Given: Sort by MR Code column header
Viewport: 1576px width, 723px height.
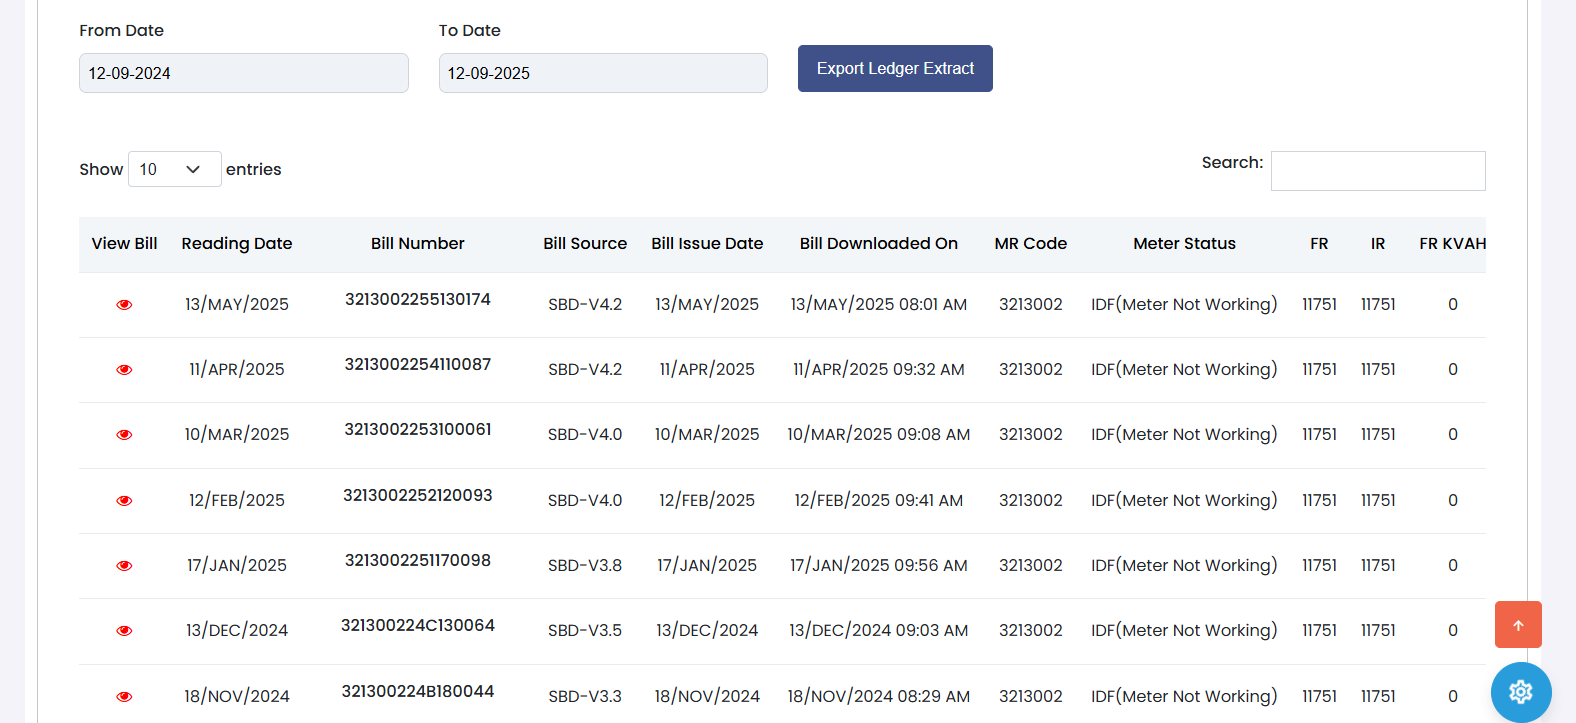Looking at the screenshot, I should click(x=1030, y=243).
